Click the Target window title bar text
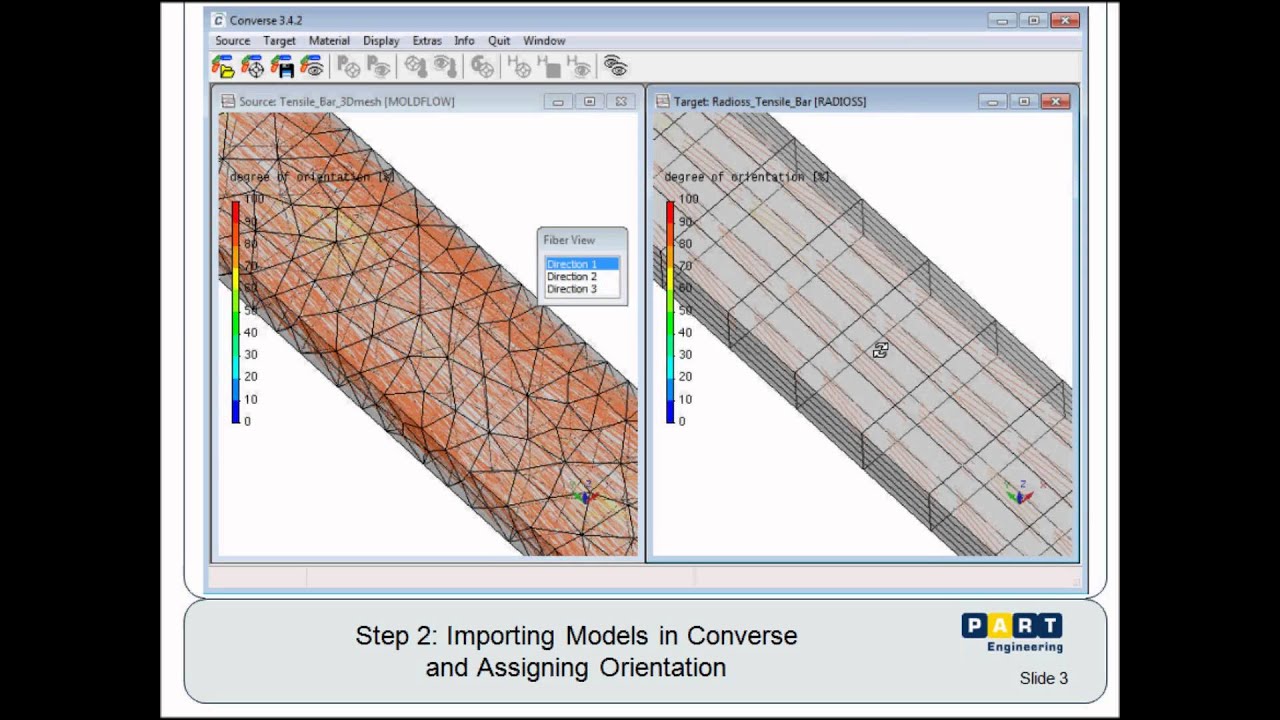The width and height of the screenshot is (1280, 720). coord(770,102)
